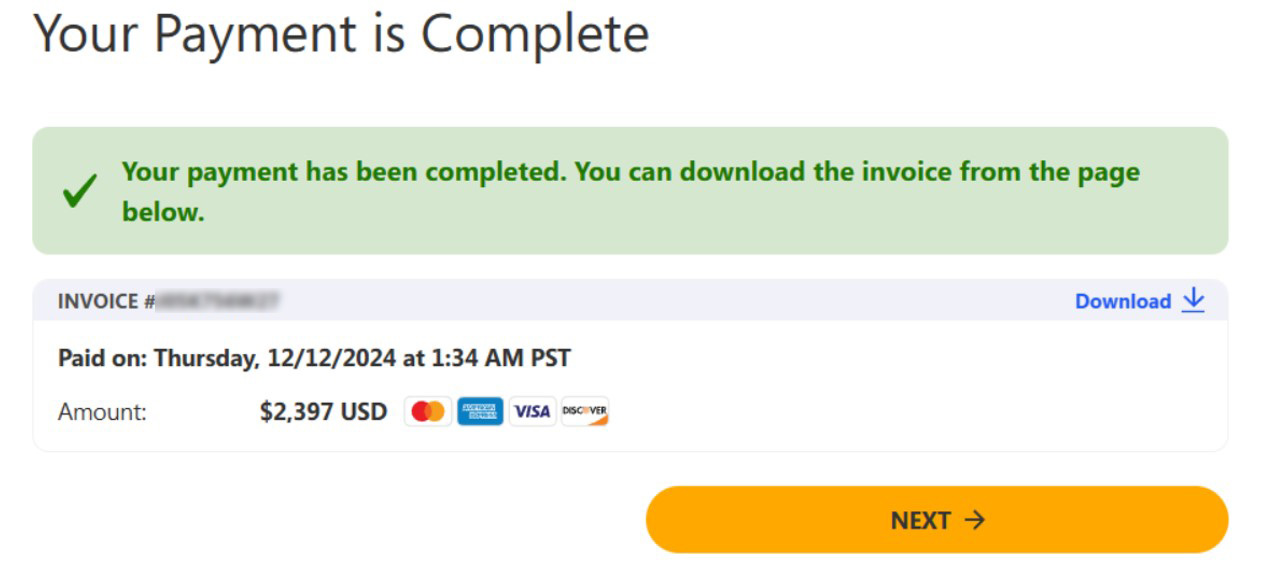Click the $2,397 USD amount
Image resolution: width=1261 pixels, height=581 pixels.
pos(323,412)
